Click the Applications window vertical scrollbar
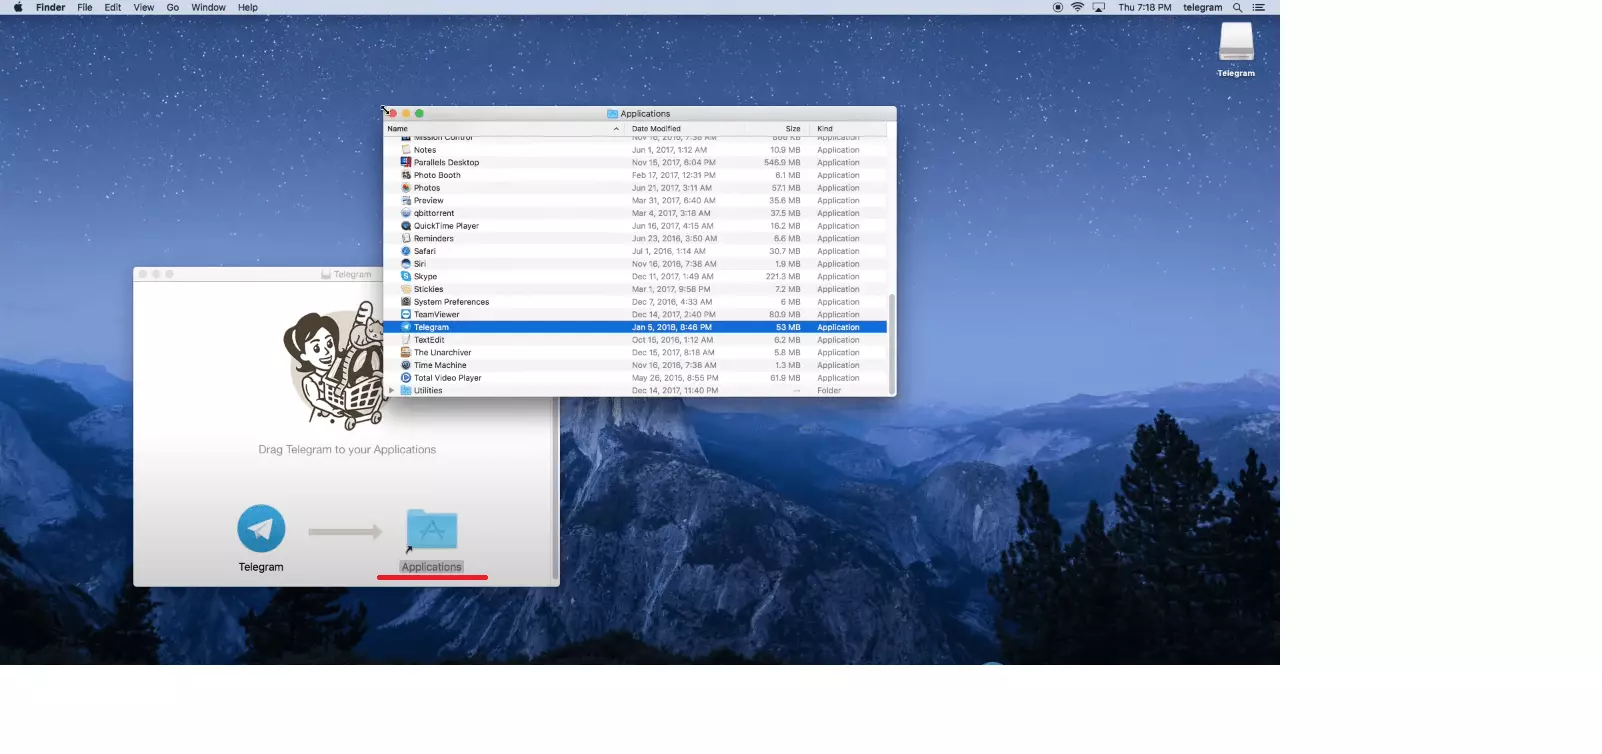1602x754 pixels. coord(891,343)
